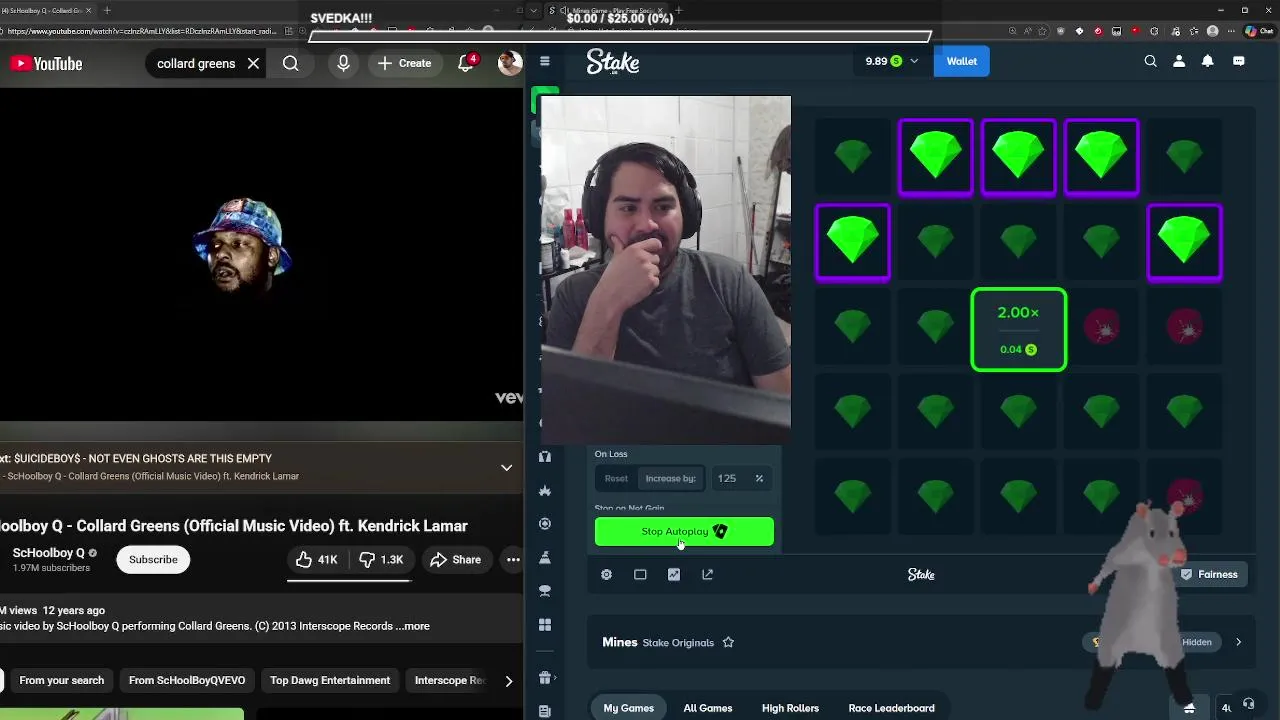The height and width of the screenshot is (720, 1280).
Task: Click the Fairness button
Action: (x=1209, y=574)
